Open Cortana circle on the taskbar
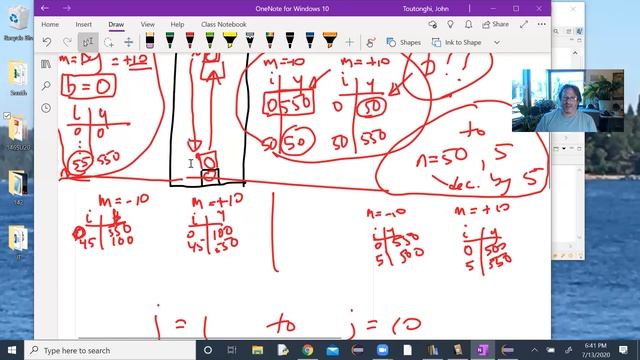640x360 pixels. (208, 350)
